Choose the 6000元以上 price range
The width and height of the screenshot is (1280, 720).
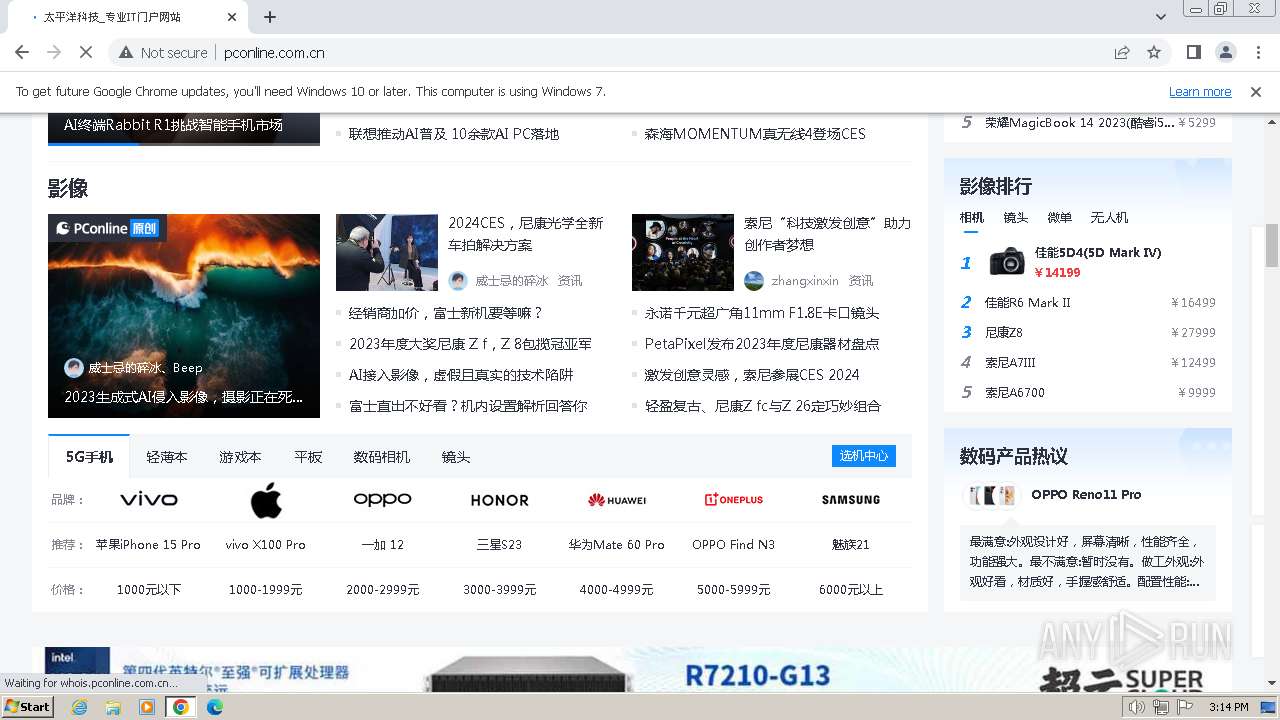point(851,590)
